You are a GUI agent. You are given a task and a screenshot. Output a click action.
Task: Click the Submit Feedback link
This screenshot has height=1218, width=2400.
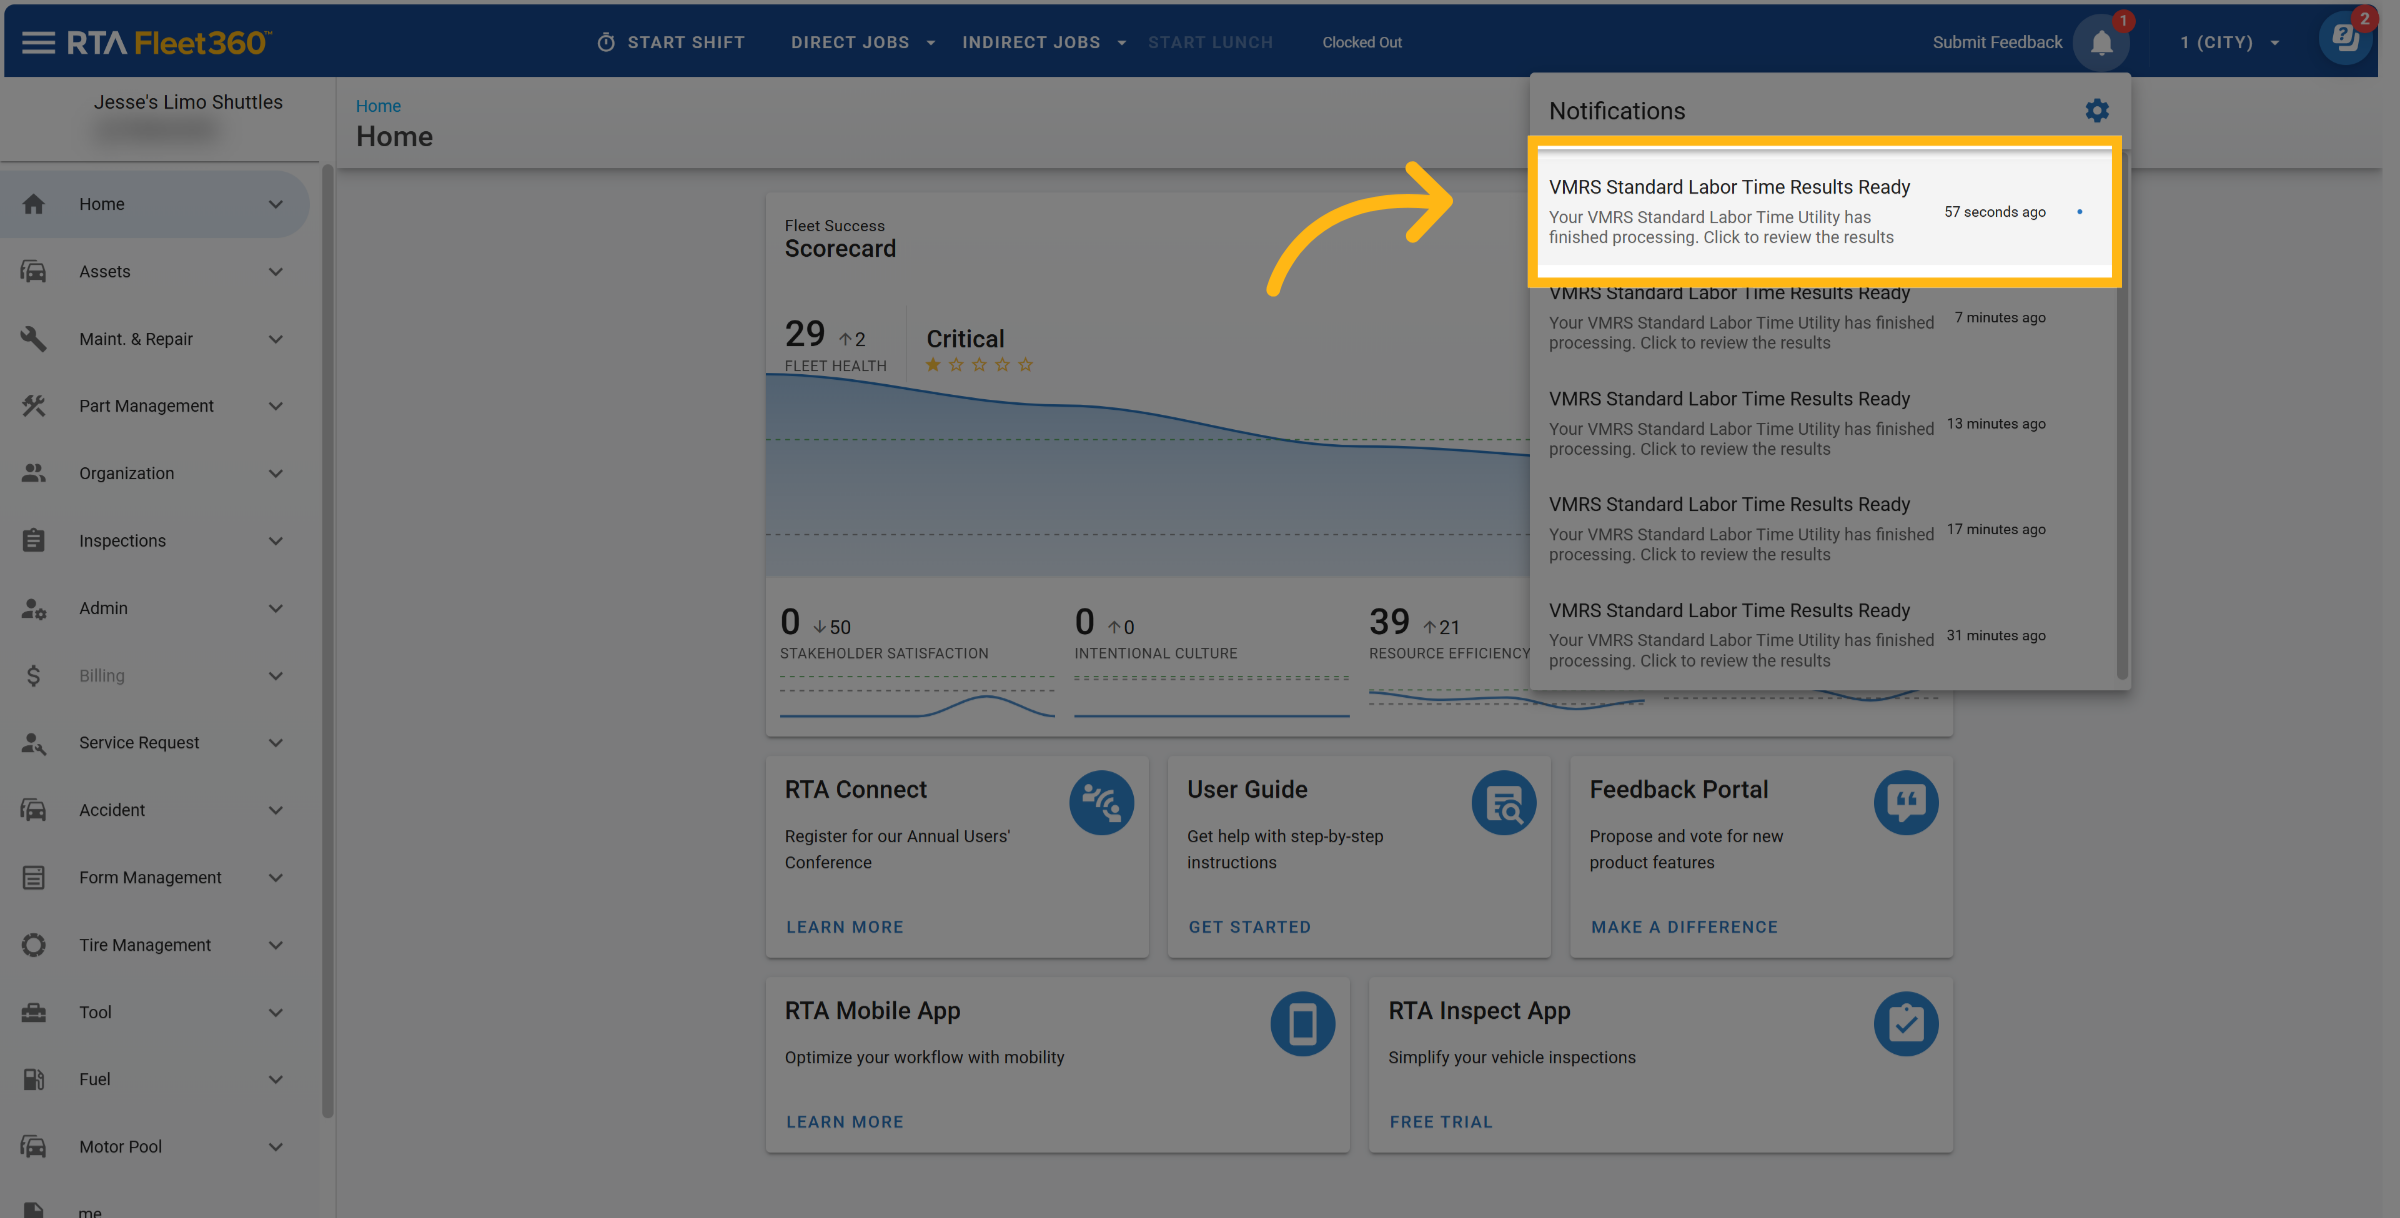1996,42
